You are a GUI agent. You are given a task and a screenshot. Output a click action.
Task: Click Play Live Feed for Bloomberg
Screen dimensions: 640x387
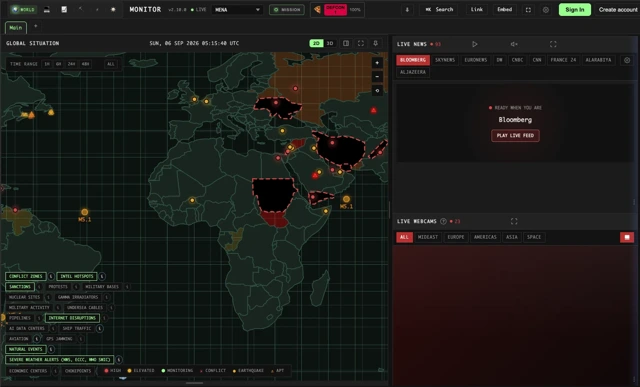[x=515, y=136]
